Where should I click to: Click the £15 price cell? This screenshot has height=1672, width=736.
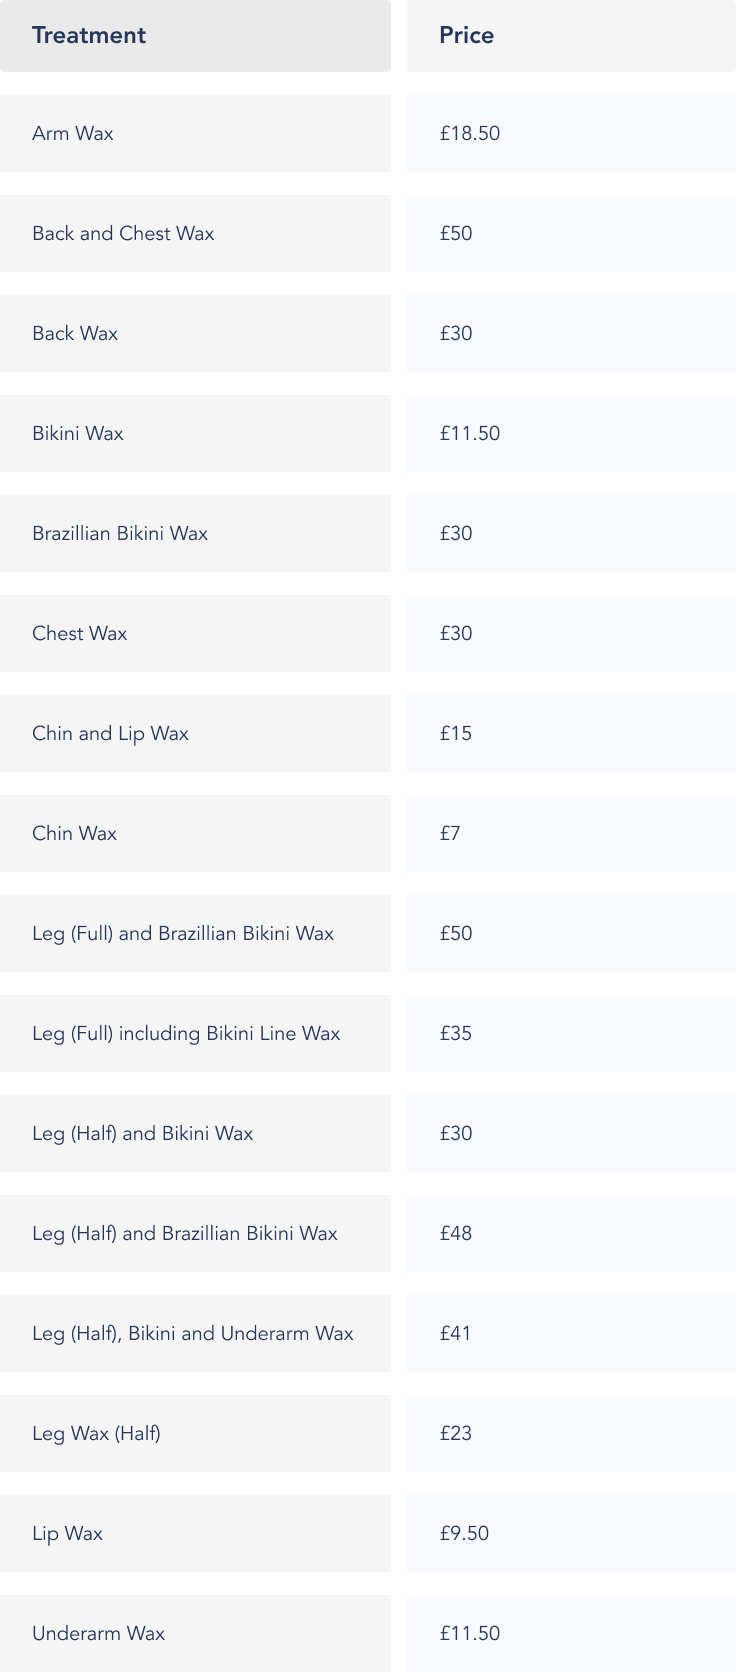pos(456,733)
